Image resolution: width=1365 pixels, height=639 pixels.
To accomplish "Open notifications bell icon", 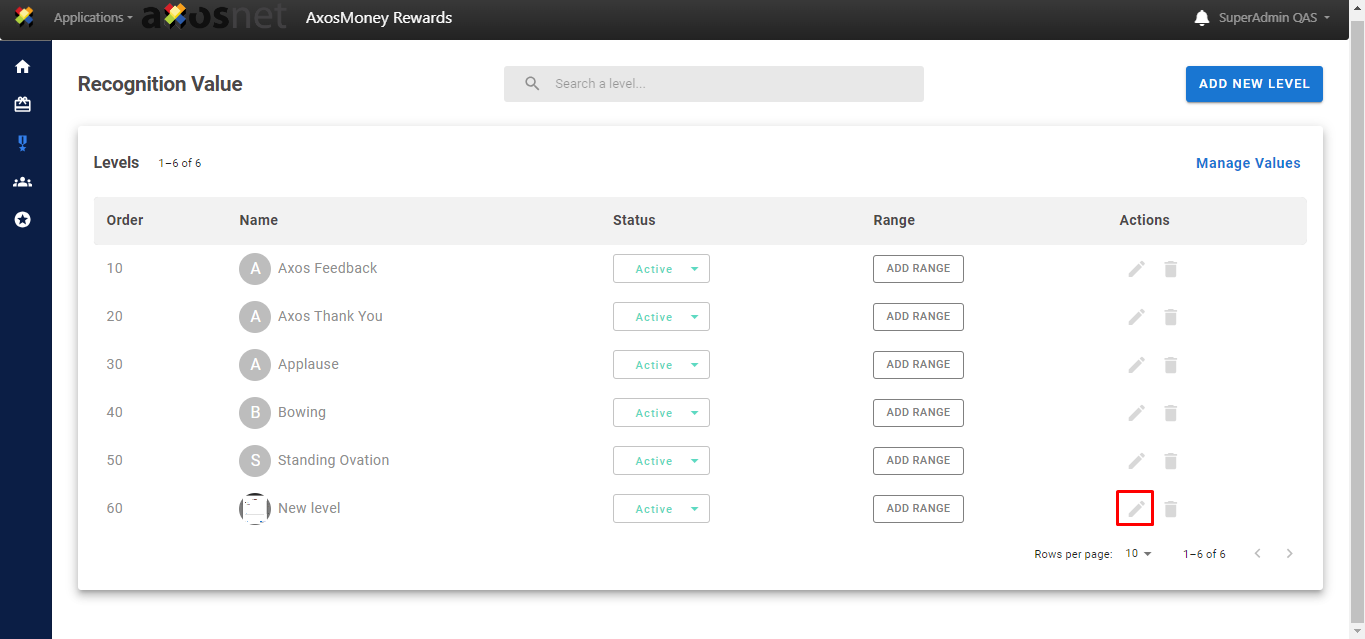I will 1201,18.
